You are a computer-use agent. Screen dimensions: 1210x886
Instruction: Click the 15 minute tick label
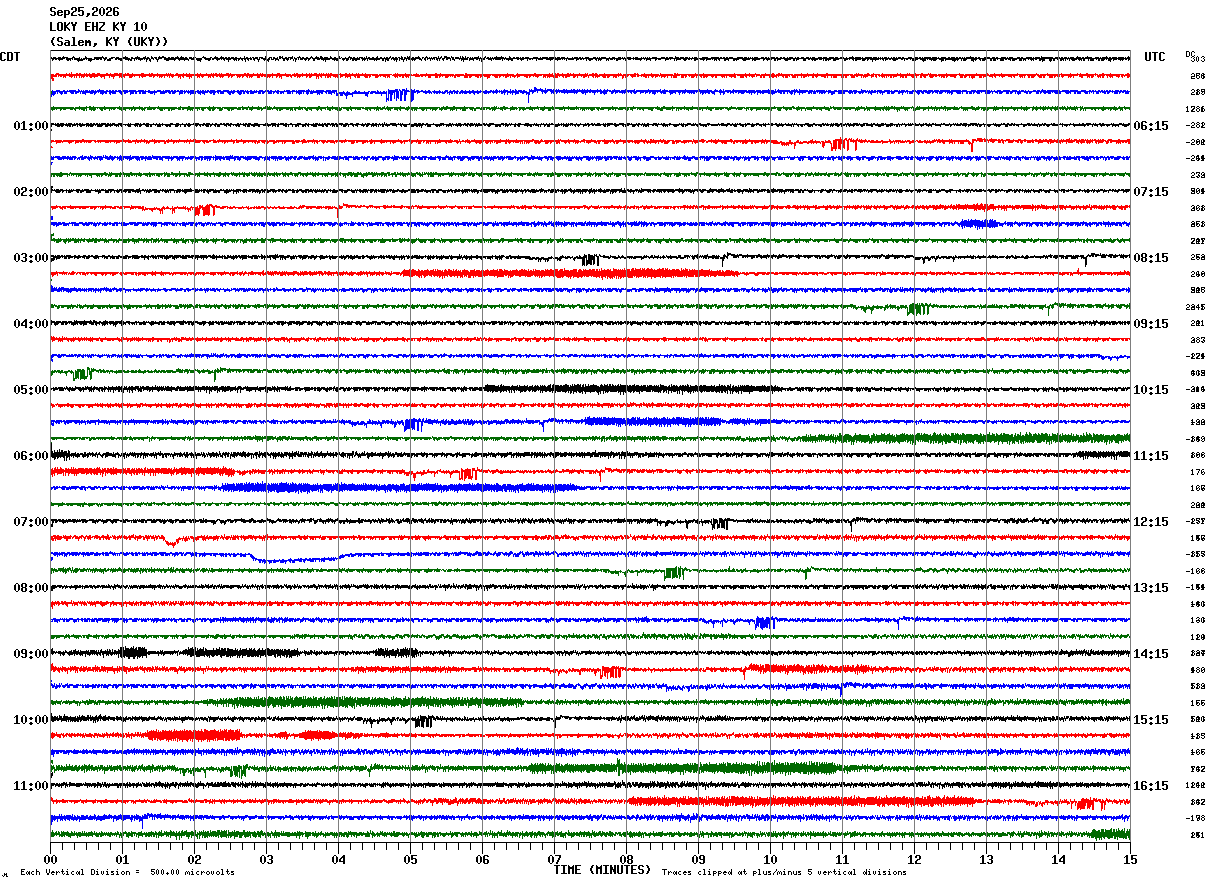click(1130, 859)
